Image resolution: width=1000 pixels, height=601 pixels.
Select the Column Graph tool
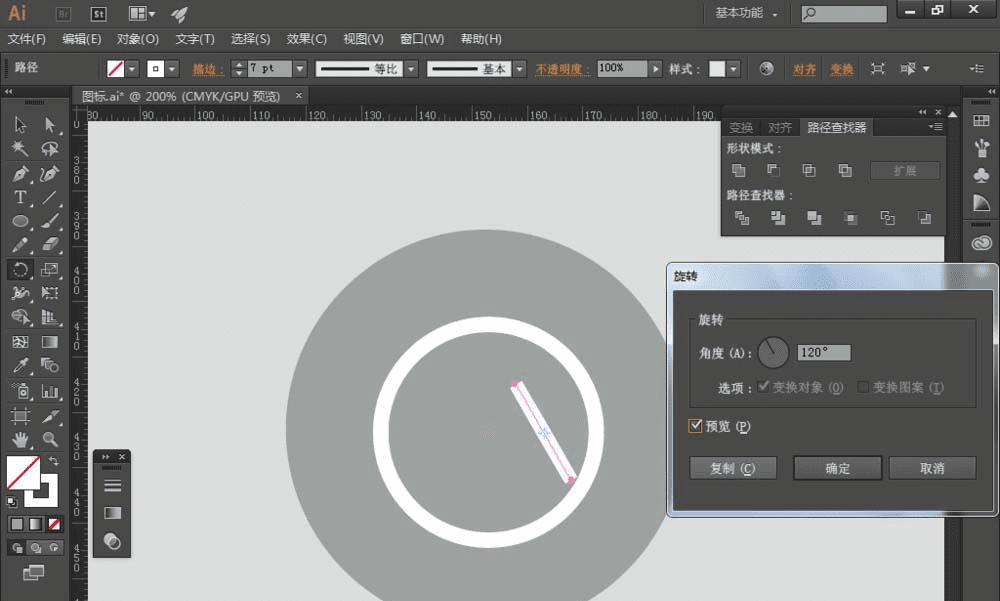click(x=50, y=390)
